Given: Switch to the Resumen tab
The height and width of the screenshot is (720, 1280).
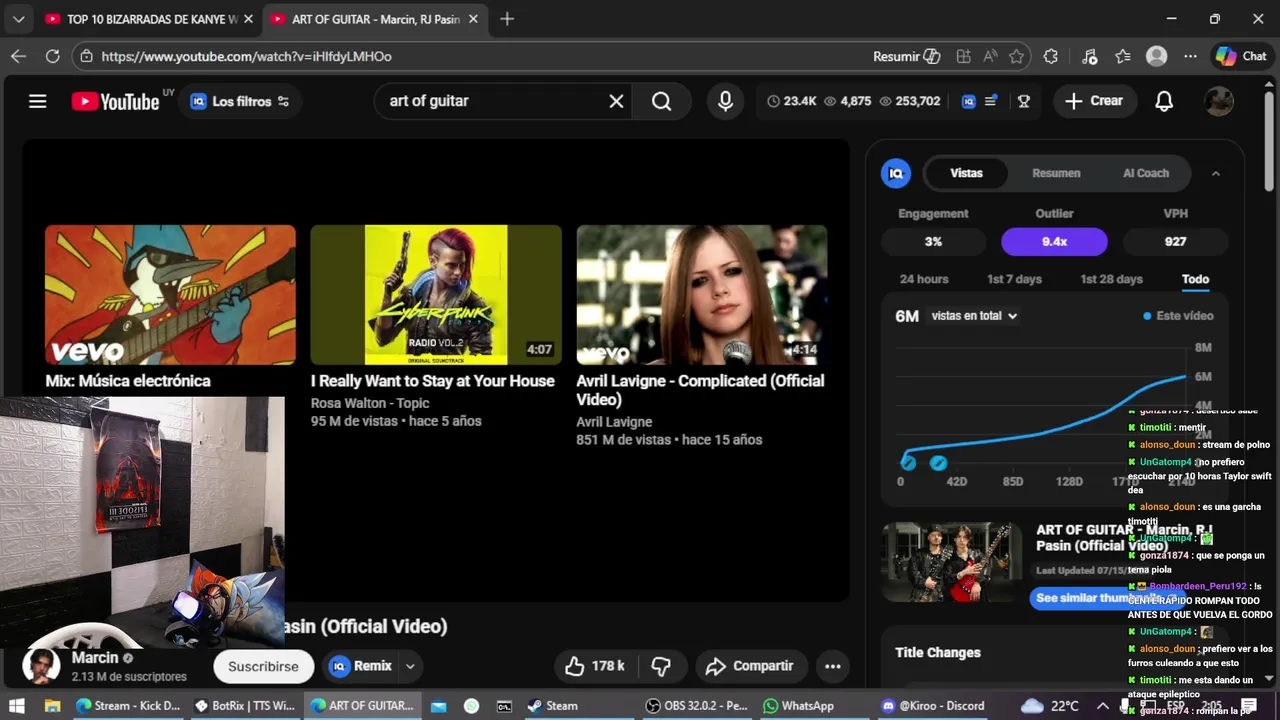Looking at the screenshot, I should pos(1056,173).
